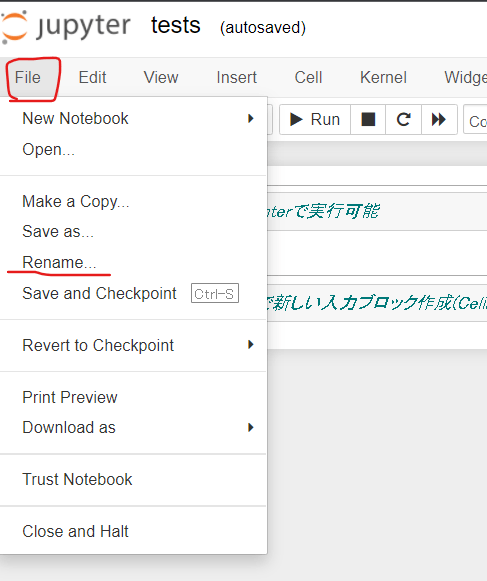Screen dimensions: 487x581
Task: Choose Open... from the File menu
Action: [133, 149]
